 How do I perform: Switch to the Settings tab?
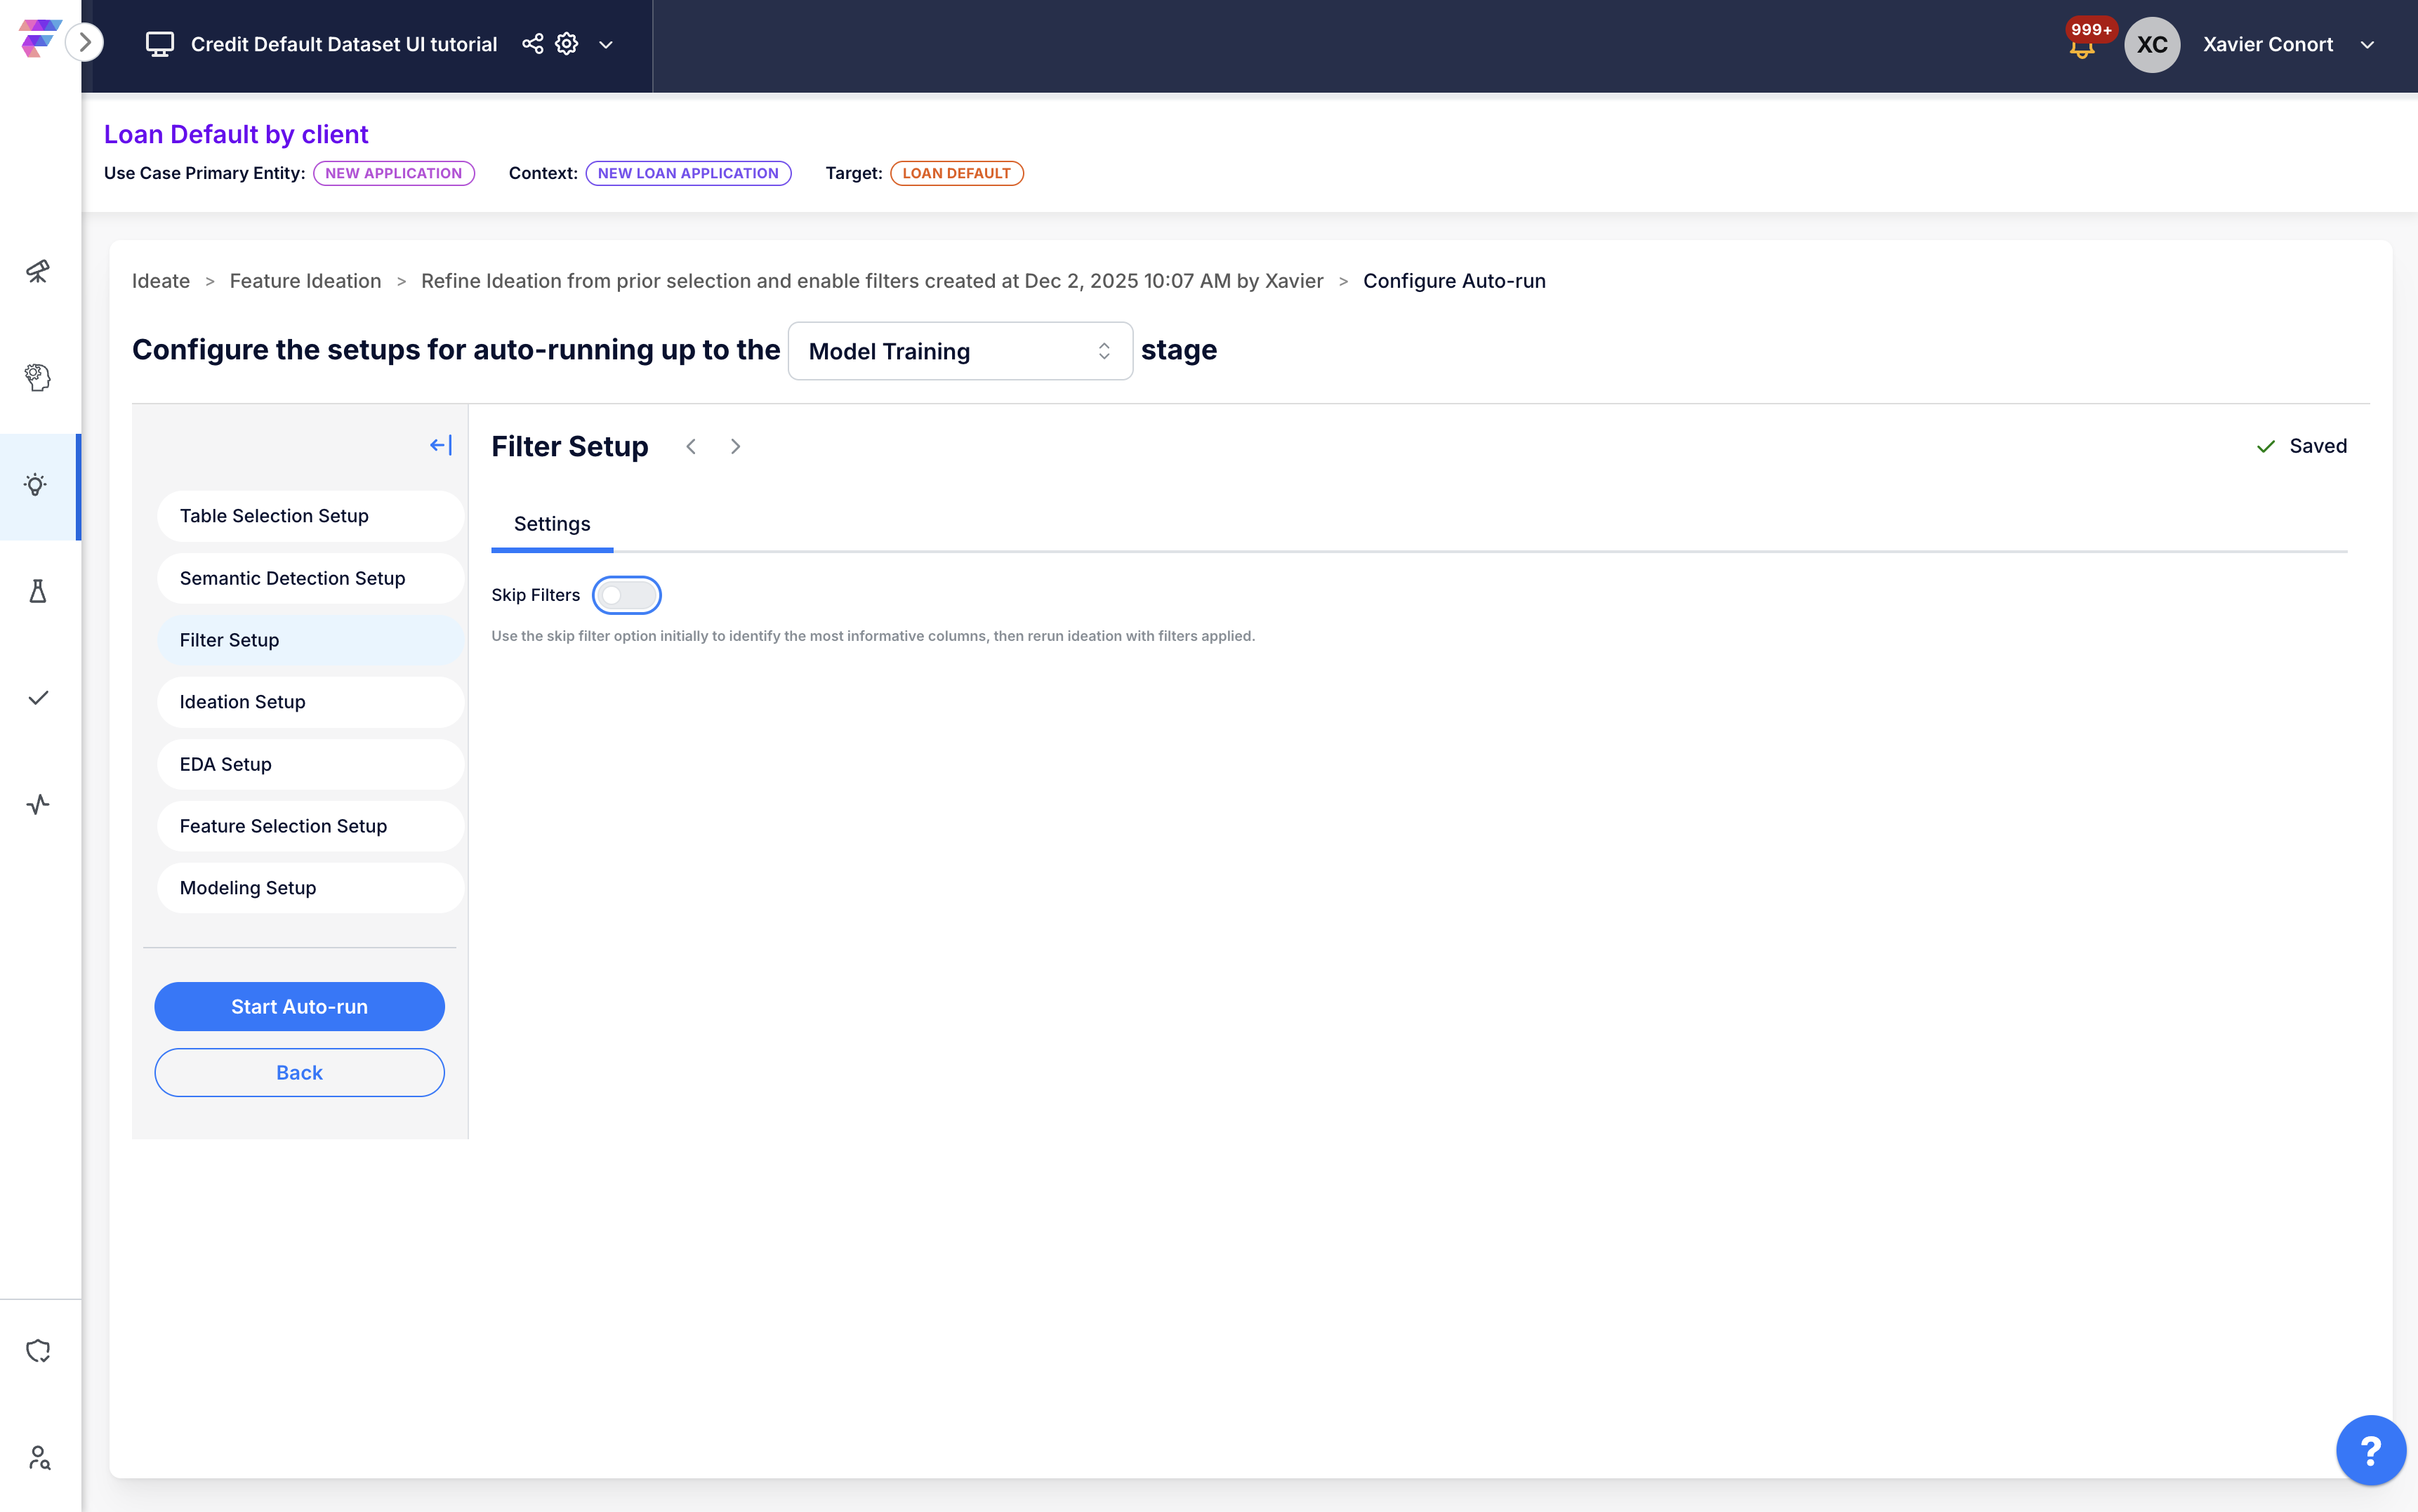point(552,524)
